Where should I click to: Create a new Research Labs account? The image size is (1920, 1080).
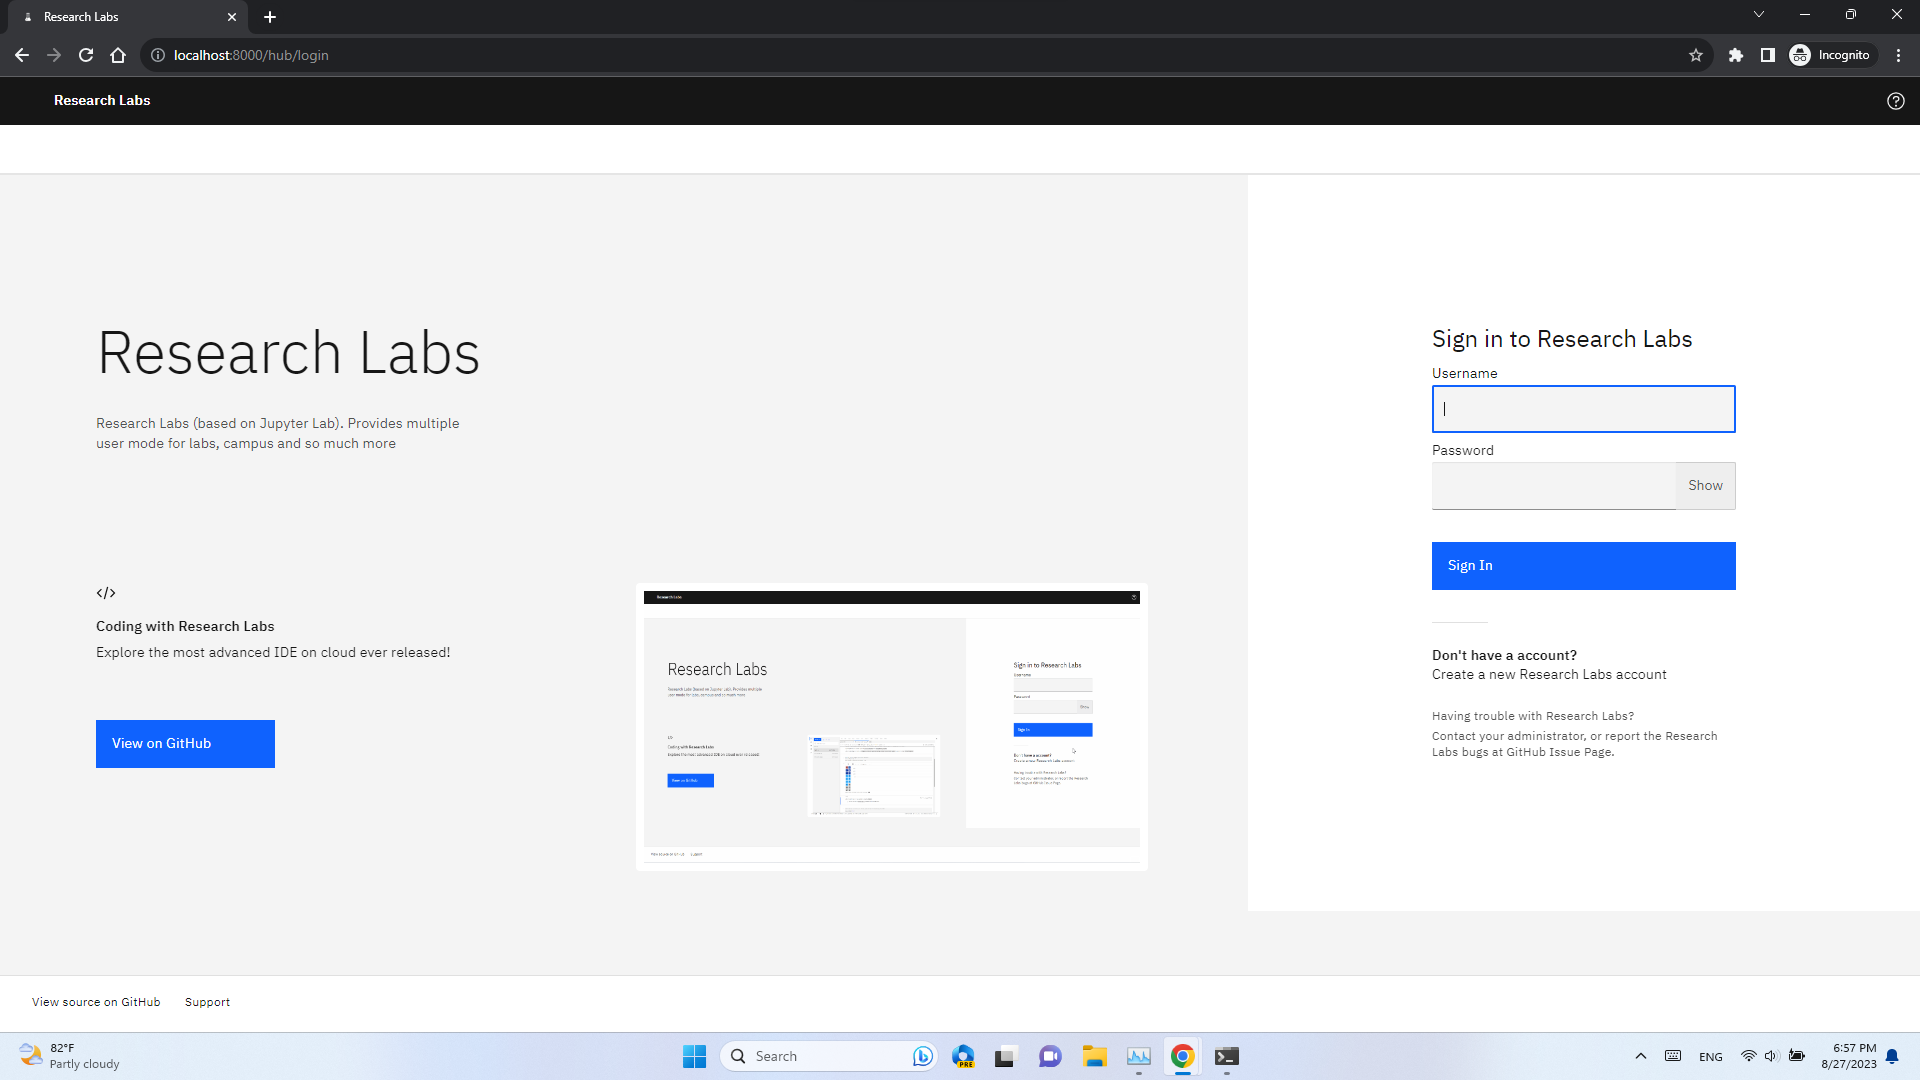(x=1549, y=674)
